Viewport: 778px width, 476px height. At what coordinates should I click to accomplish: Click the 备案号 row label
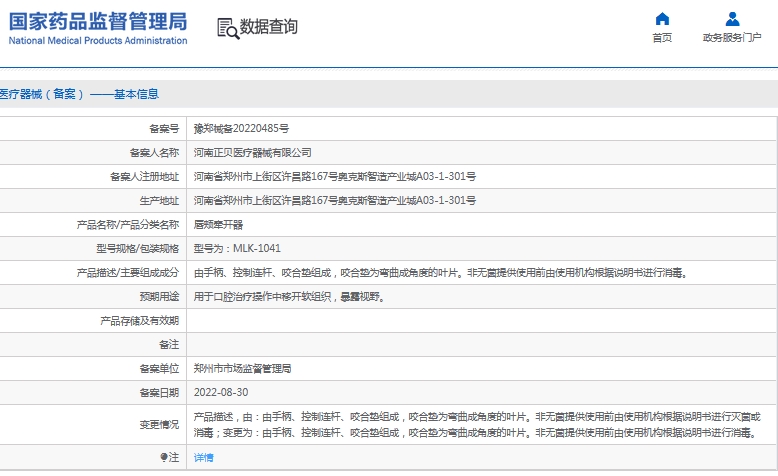pos(164,129)
